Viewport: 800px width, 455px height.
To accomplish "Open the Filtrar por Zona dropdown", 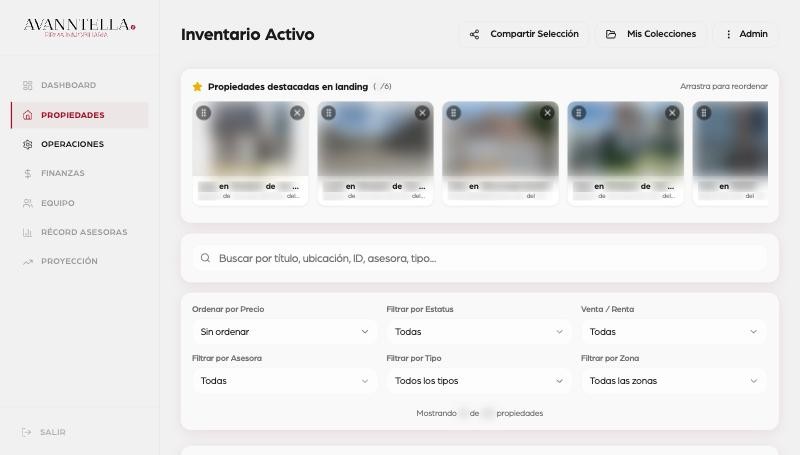I will 673,381.
